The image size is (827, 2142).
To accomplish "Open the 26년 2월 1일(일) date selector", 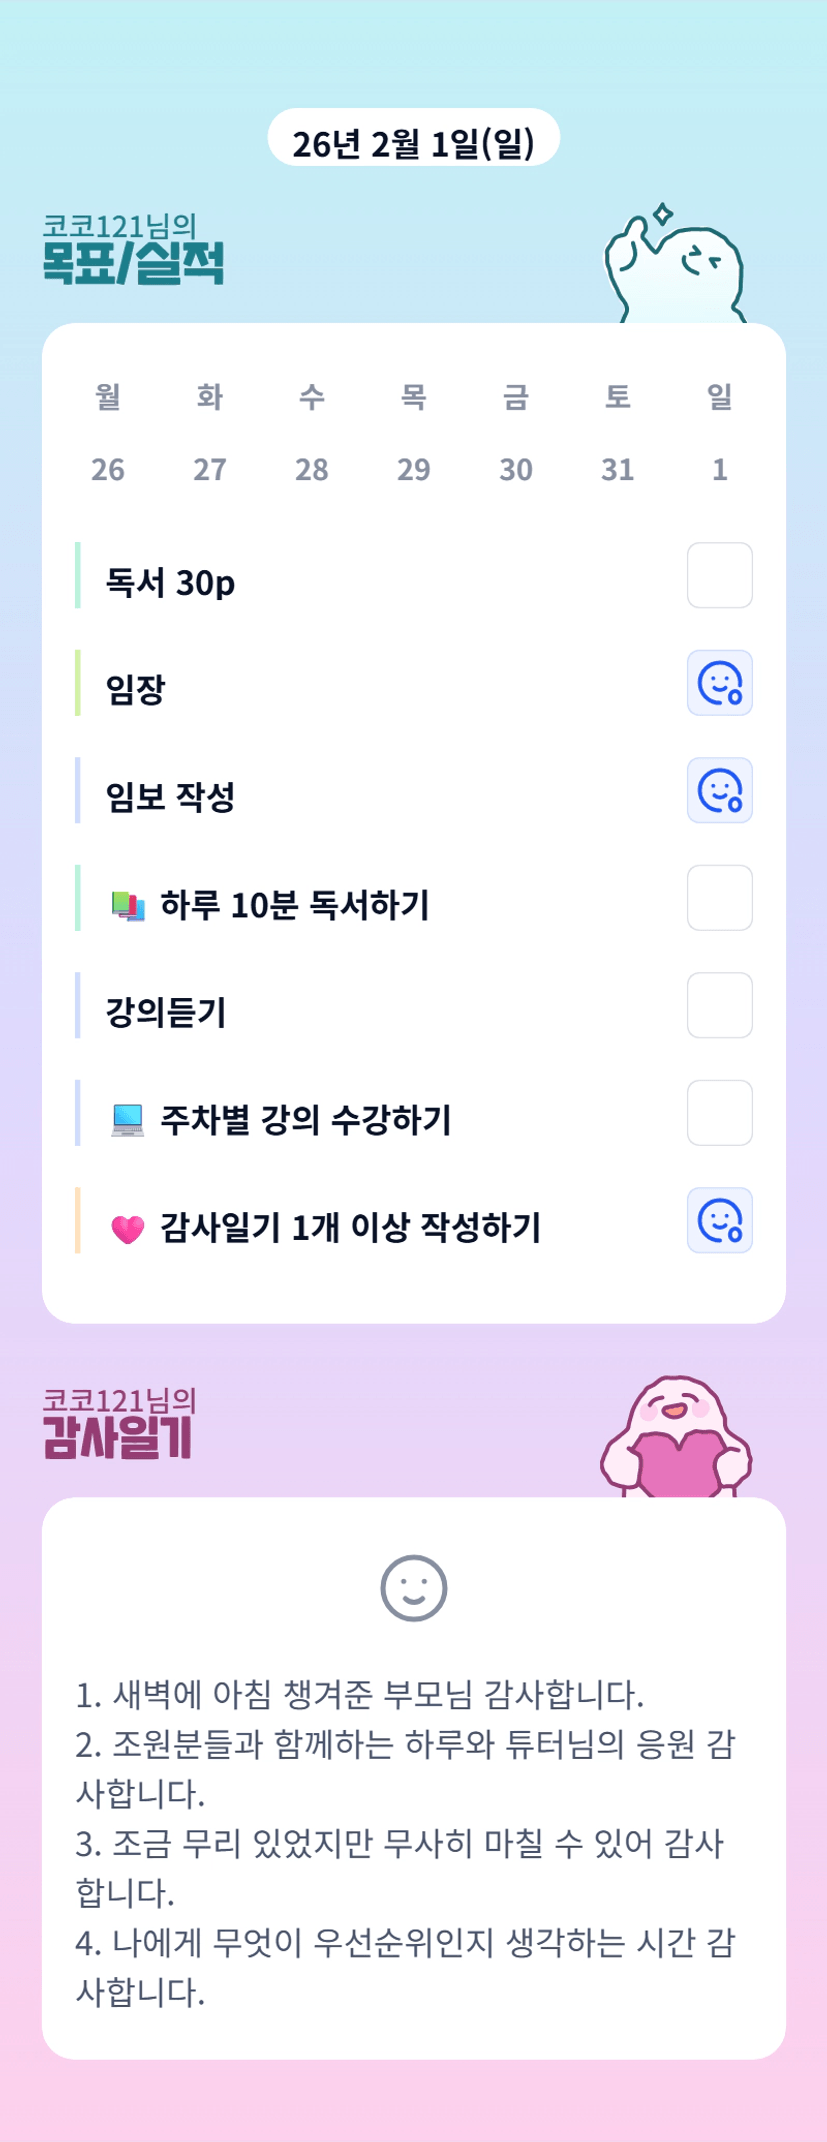I will tap(413, 140).
